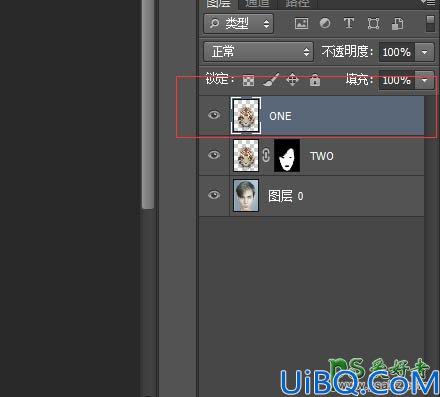The image size is (440, 397).
Task: Filter layers by adjustment layer icon
Action: (x=325, y=23)
